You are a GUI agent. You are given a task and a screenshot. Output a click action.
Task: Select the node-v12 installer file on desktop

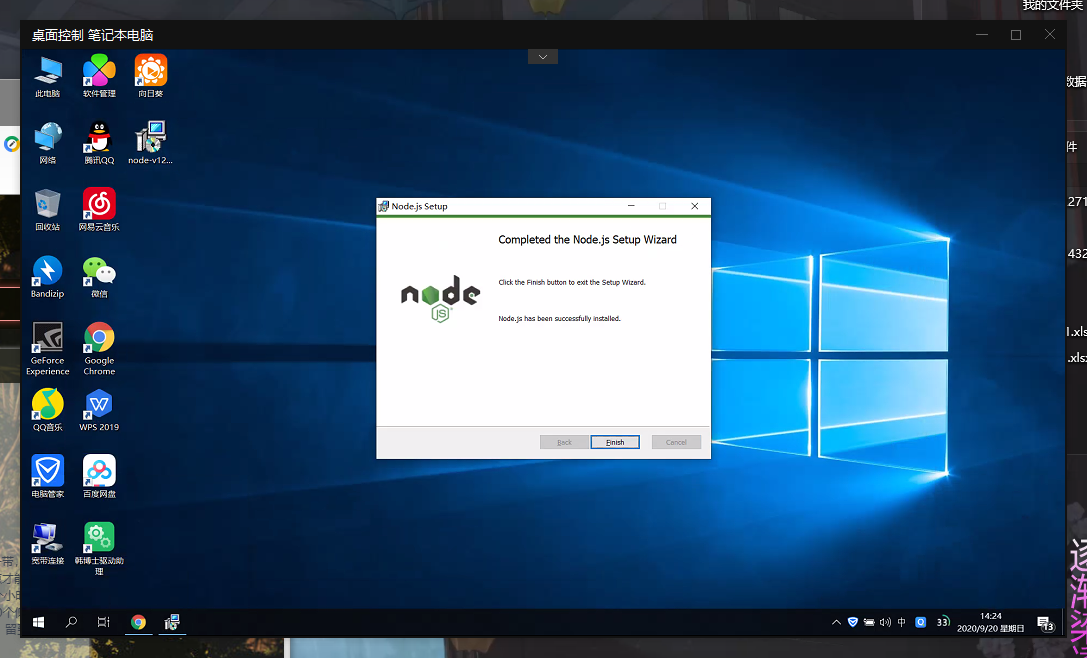150,137
